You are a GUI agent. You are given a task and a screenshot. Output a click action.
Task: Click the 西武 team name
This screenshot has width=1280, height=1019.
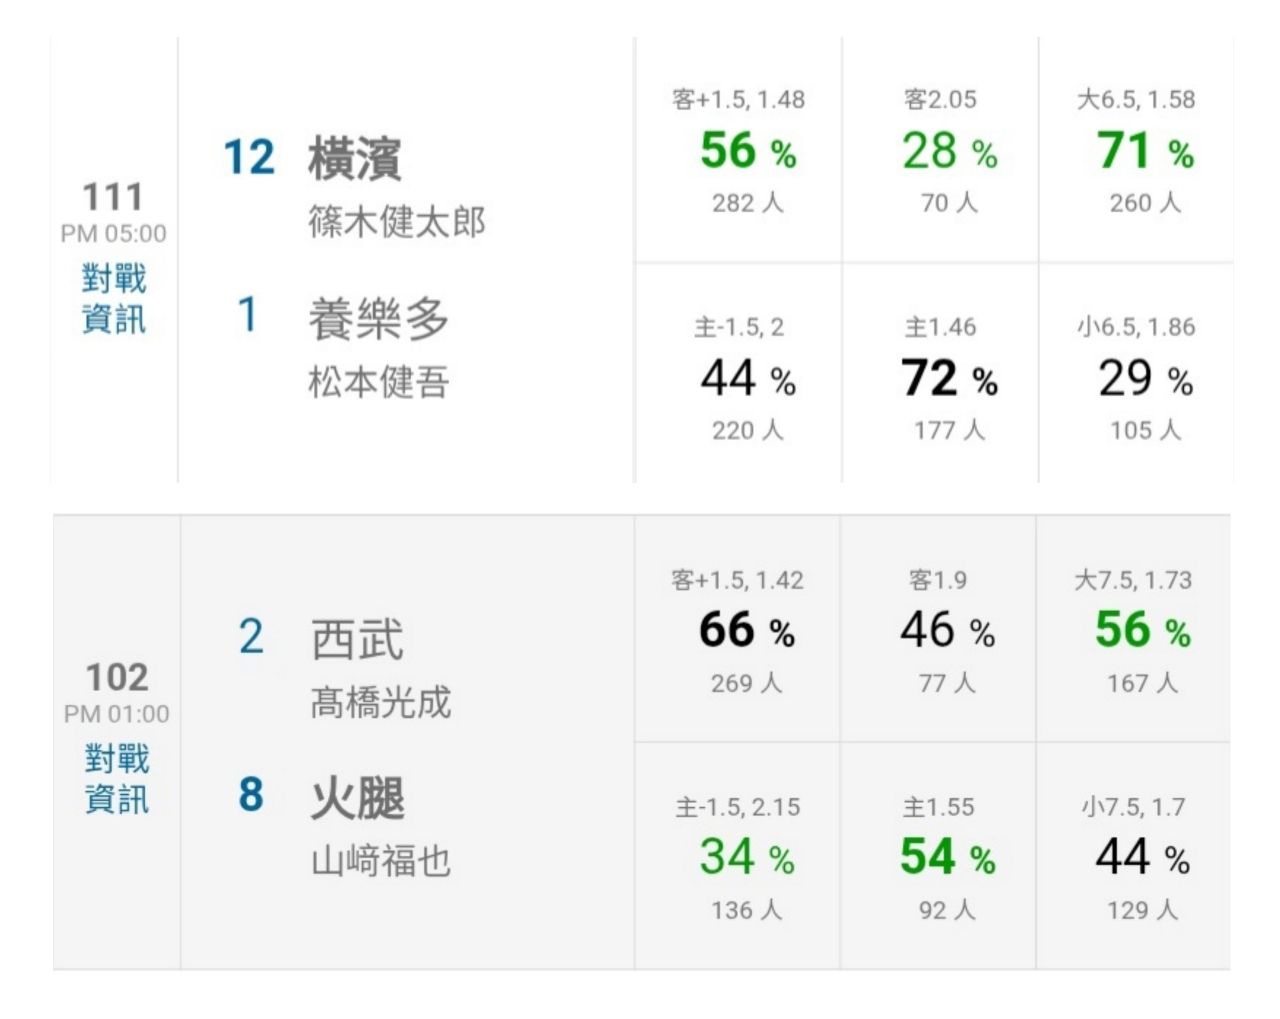pos(357,639)
